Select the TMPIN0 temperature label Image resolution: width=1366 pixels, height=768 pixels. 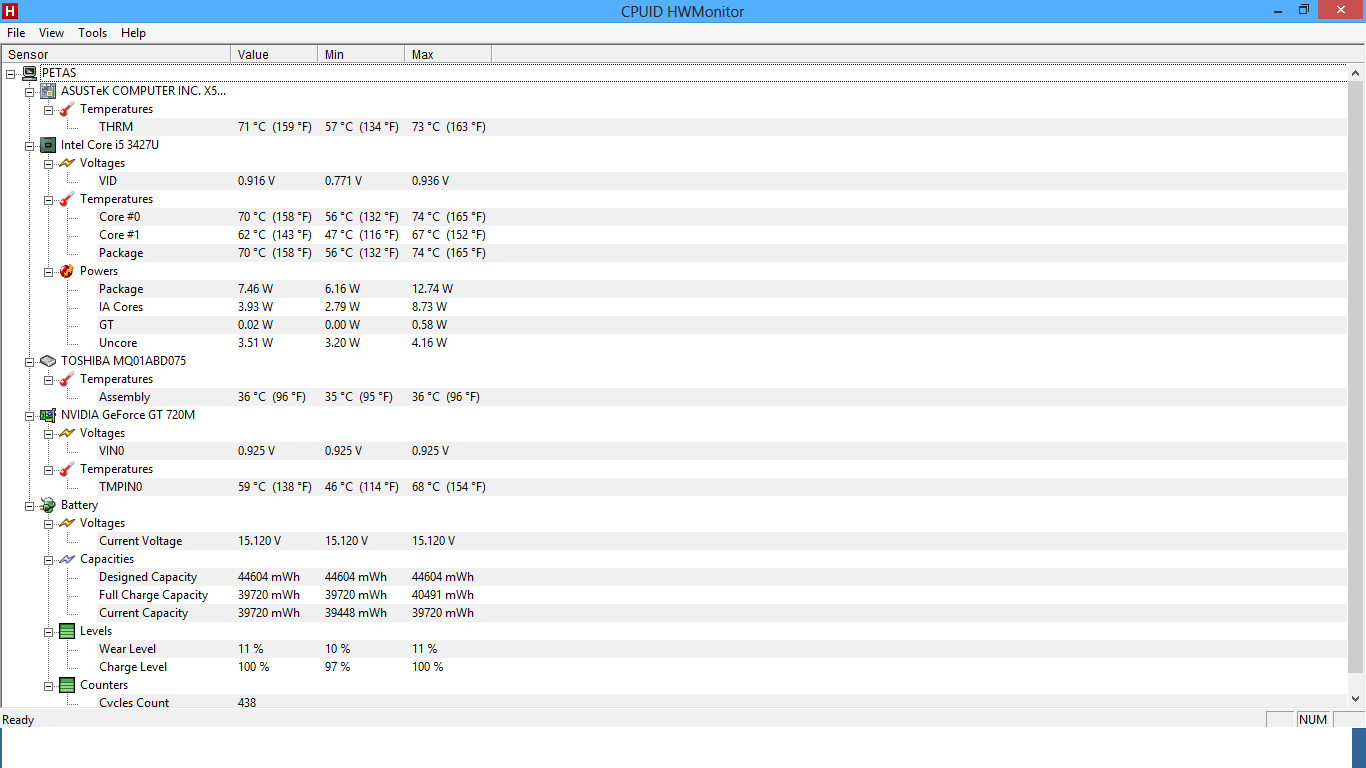pyautogui.click(x=121, y=487)
